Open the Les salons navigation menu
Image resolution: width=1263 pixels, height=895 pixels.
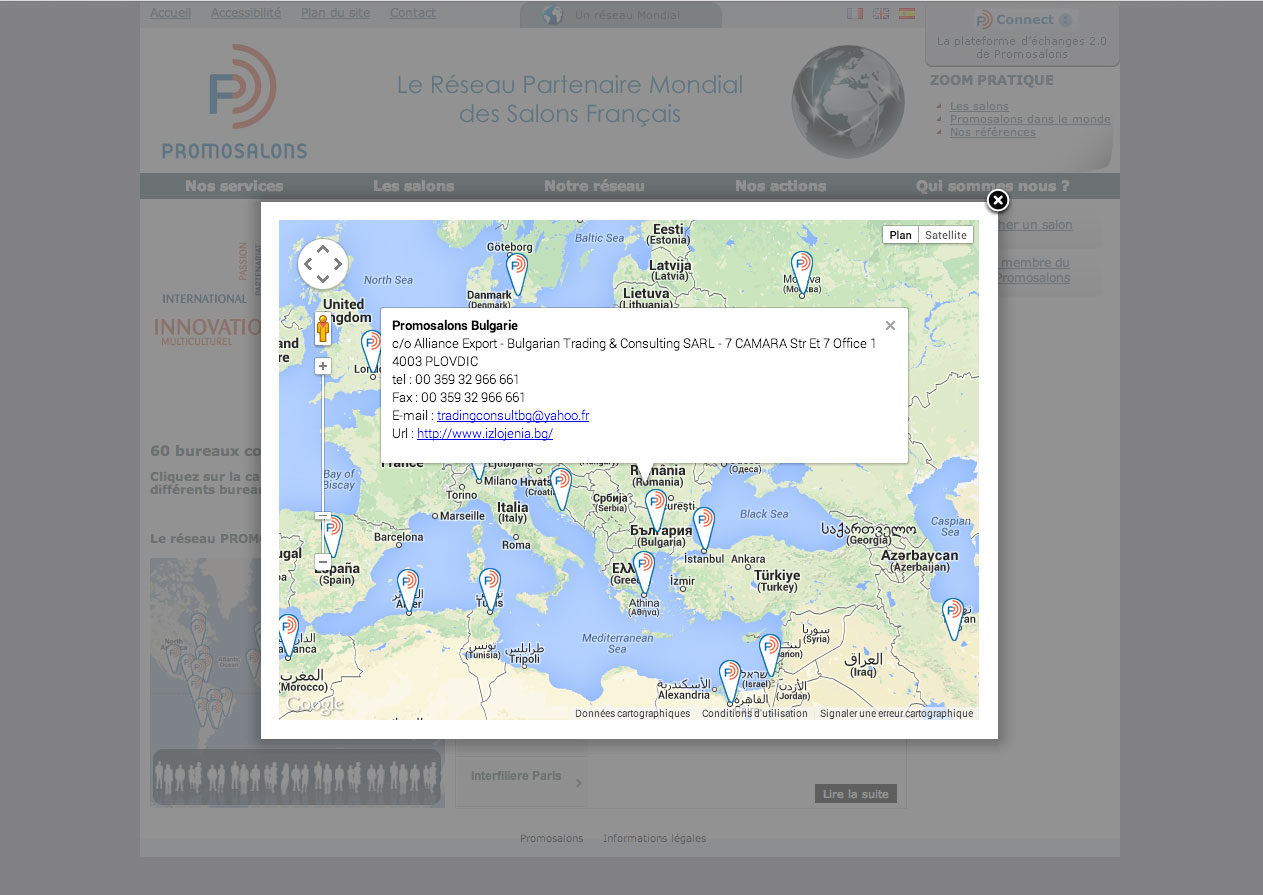click(x=414, y=186)
